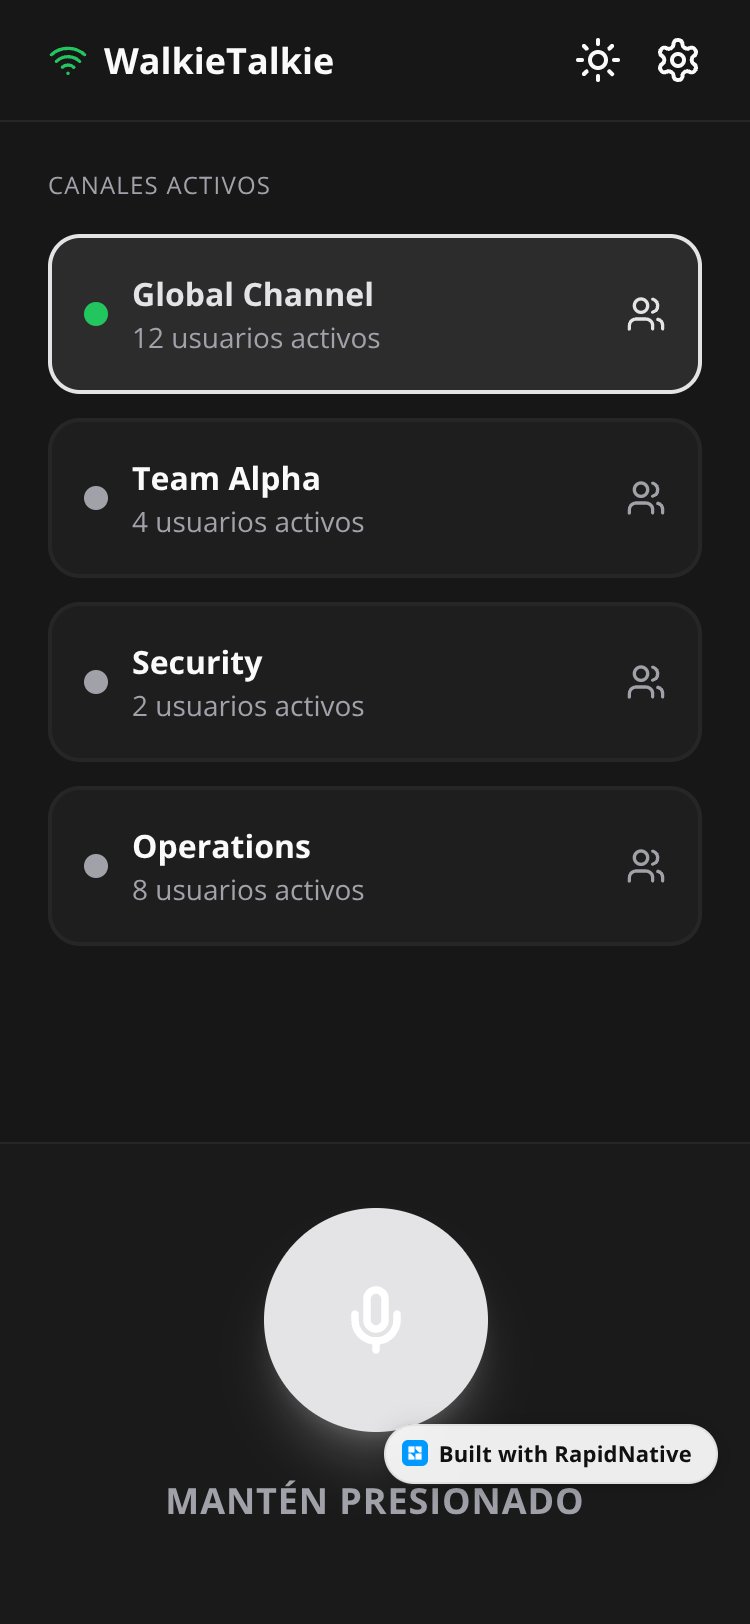Screen dimensions: 750x1624
Task: Toggle light mode with the sun icon
Action: click(598, 61)
